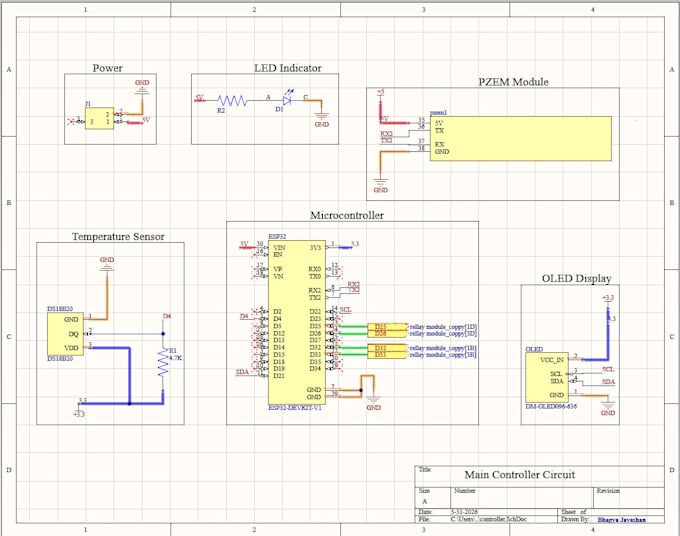This screenshot has width=680, height=536.
Task: Select the ESP32-DEVKIT-V1 component body
Action: (x=297, y=323)
